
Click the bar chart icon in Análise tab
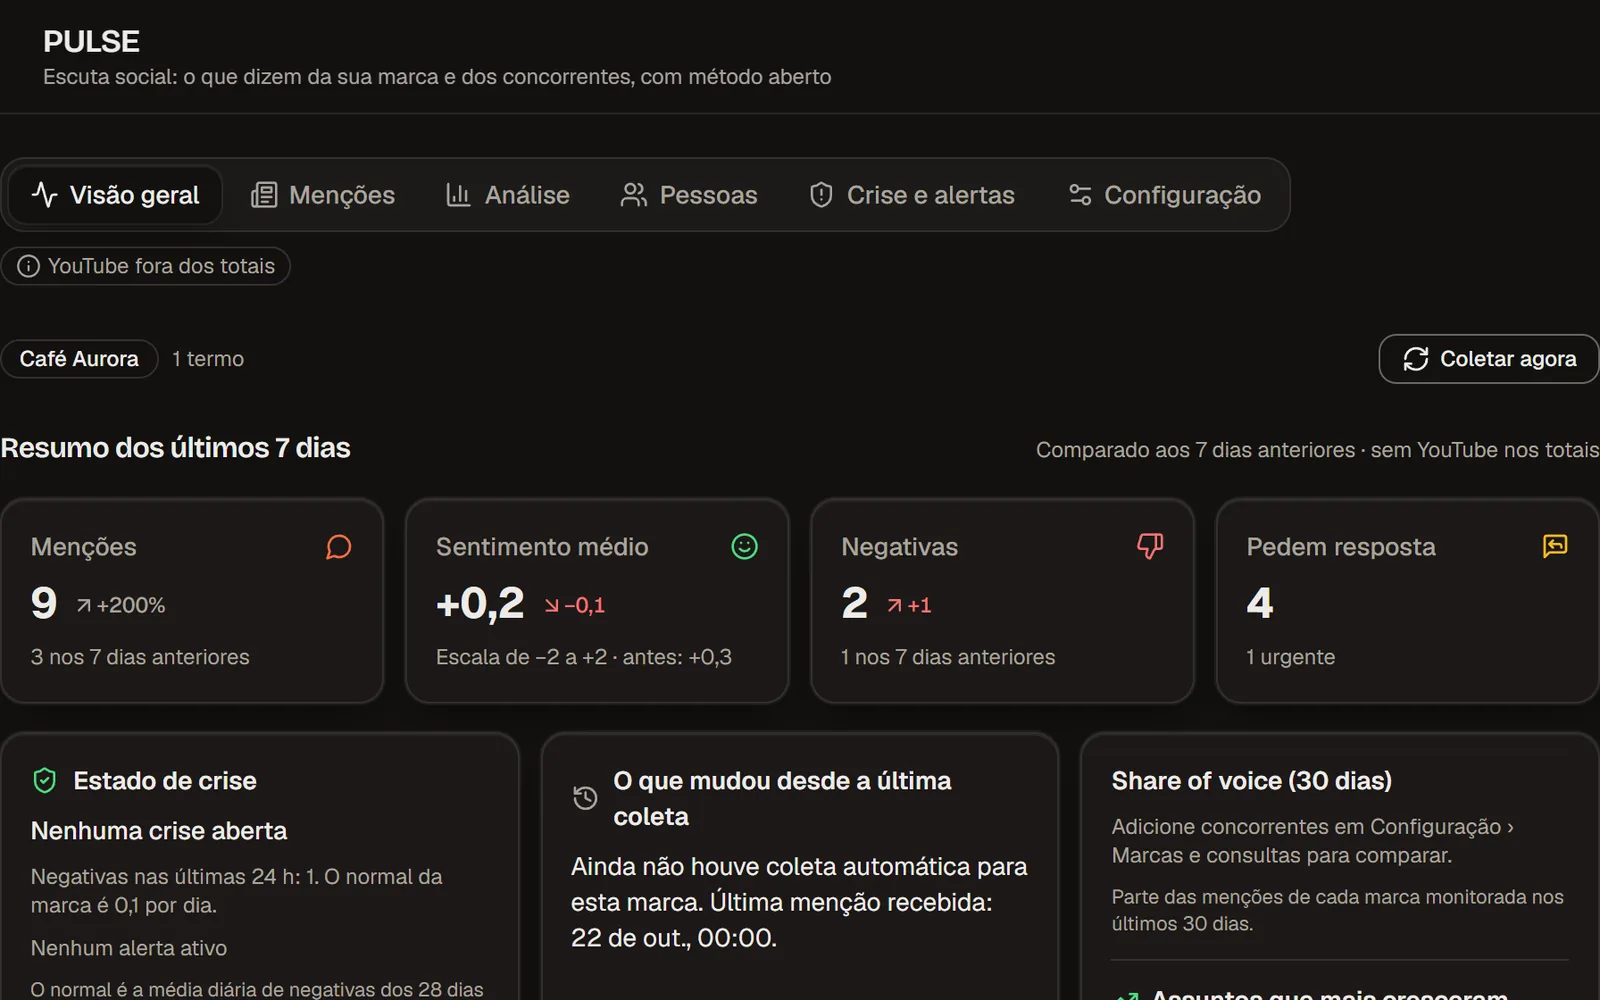[x=458, y=195]
